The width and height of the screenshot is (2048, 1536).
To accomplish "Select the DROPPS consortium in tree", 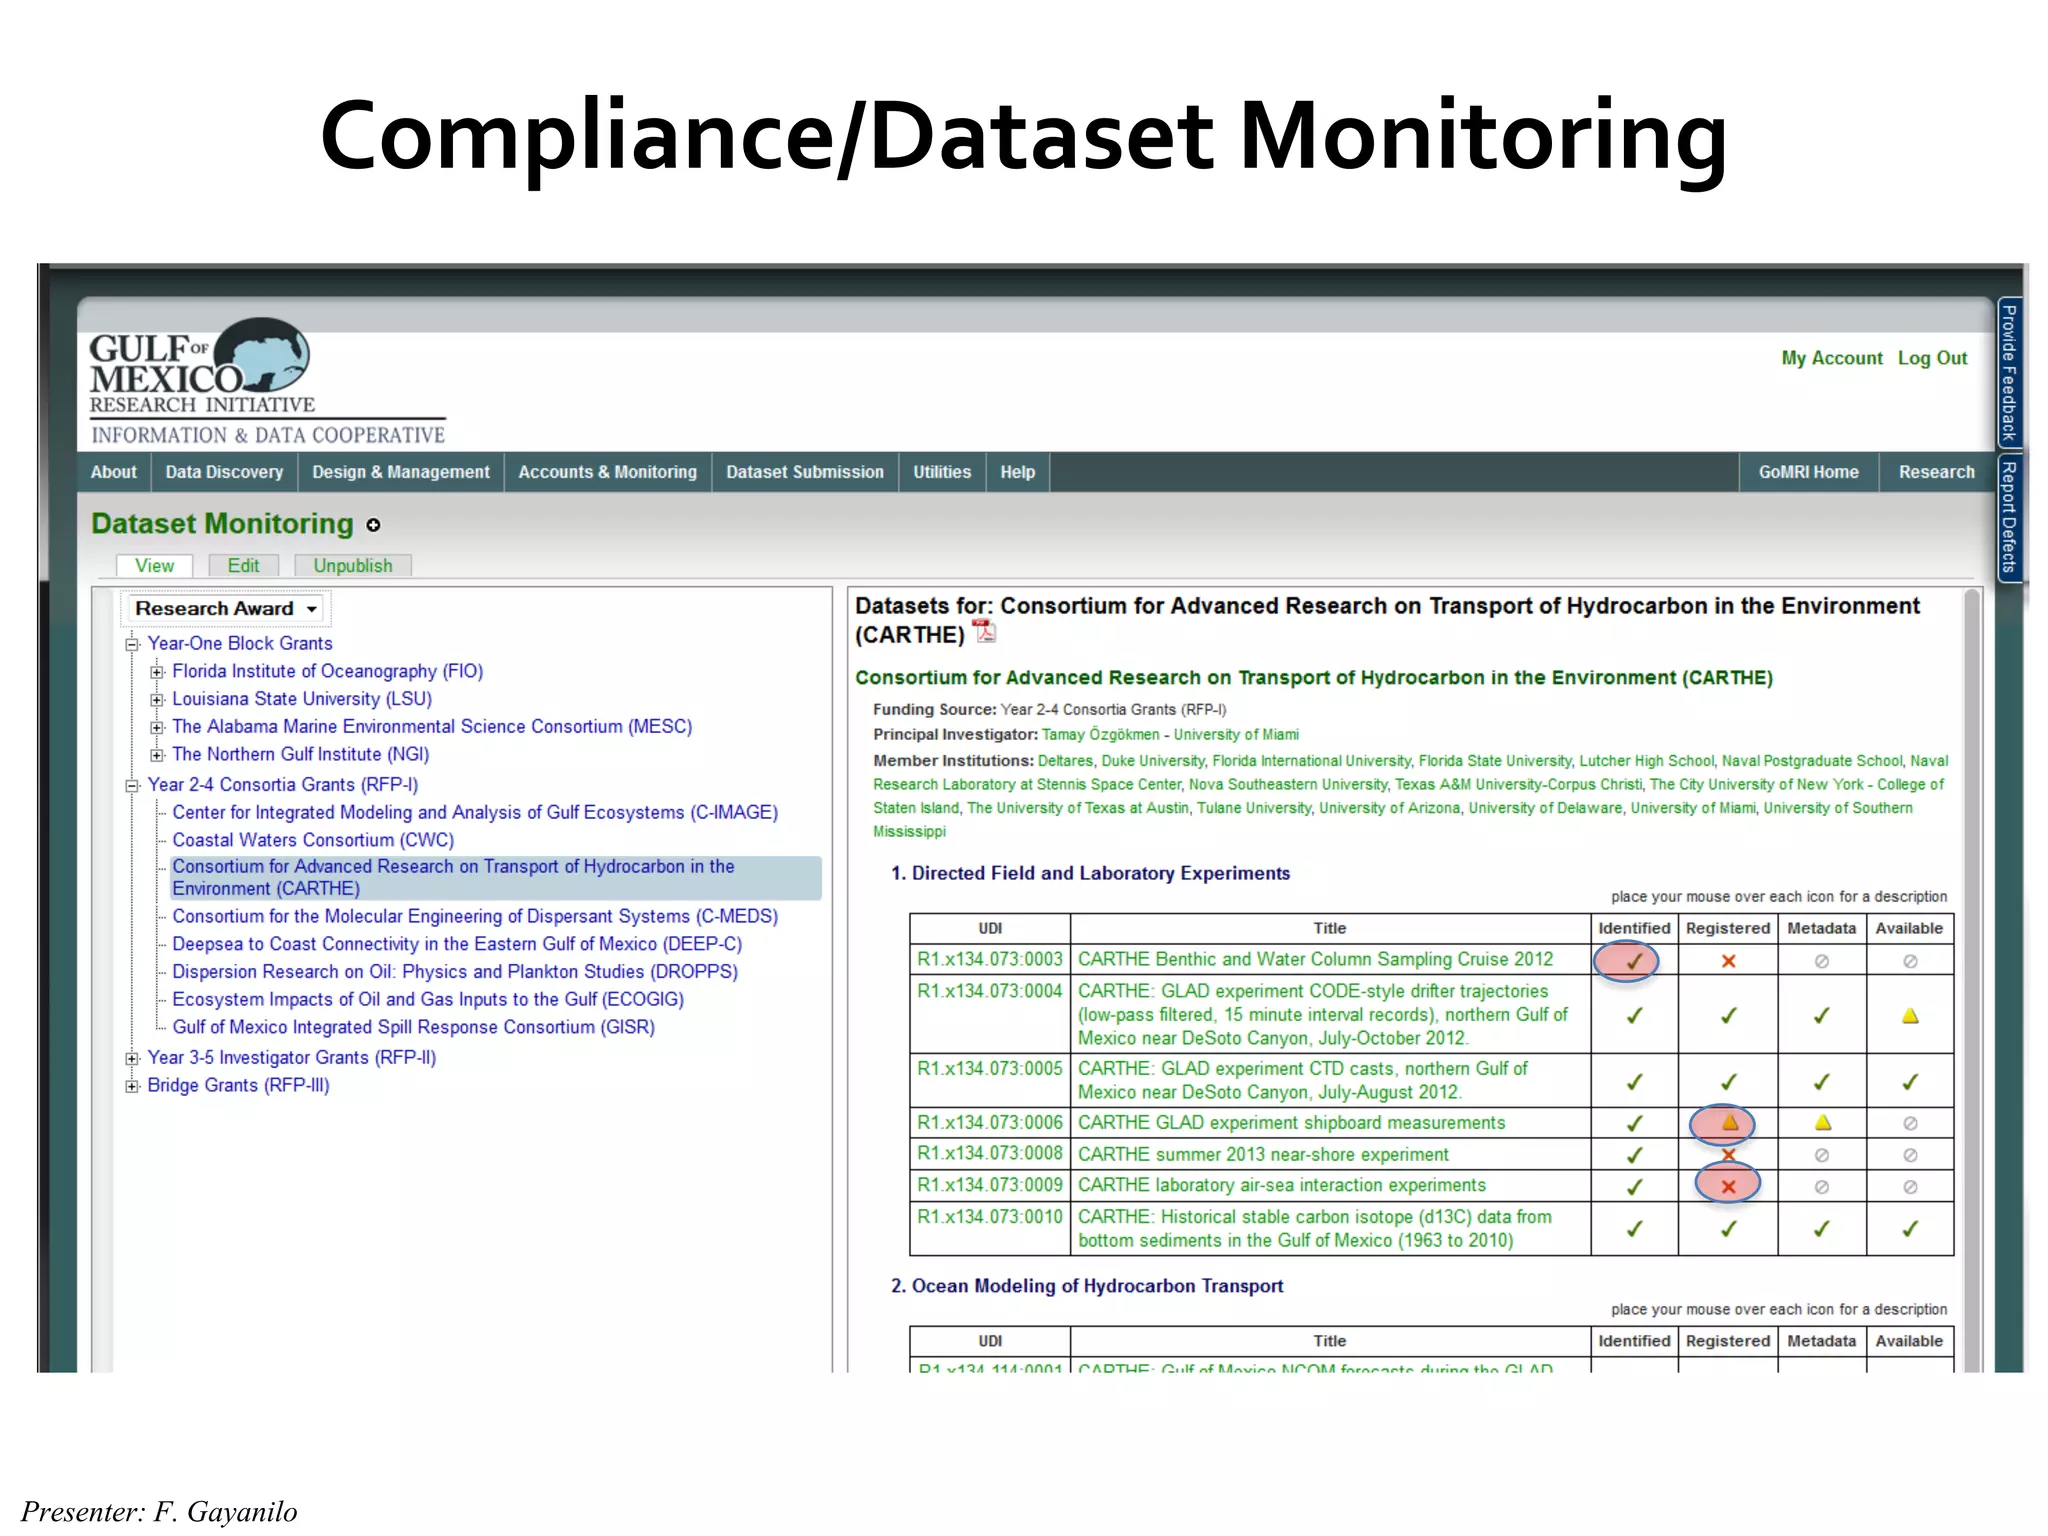I will pos(455,972).
